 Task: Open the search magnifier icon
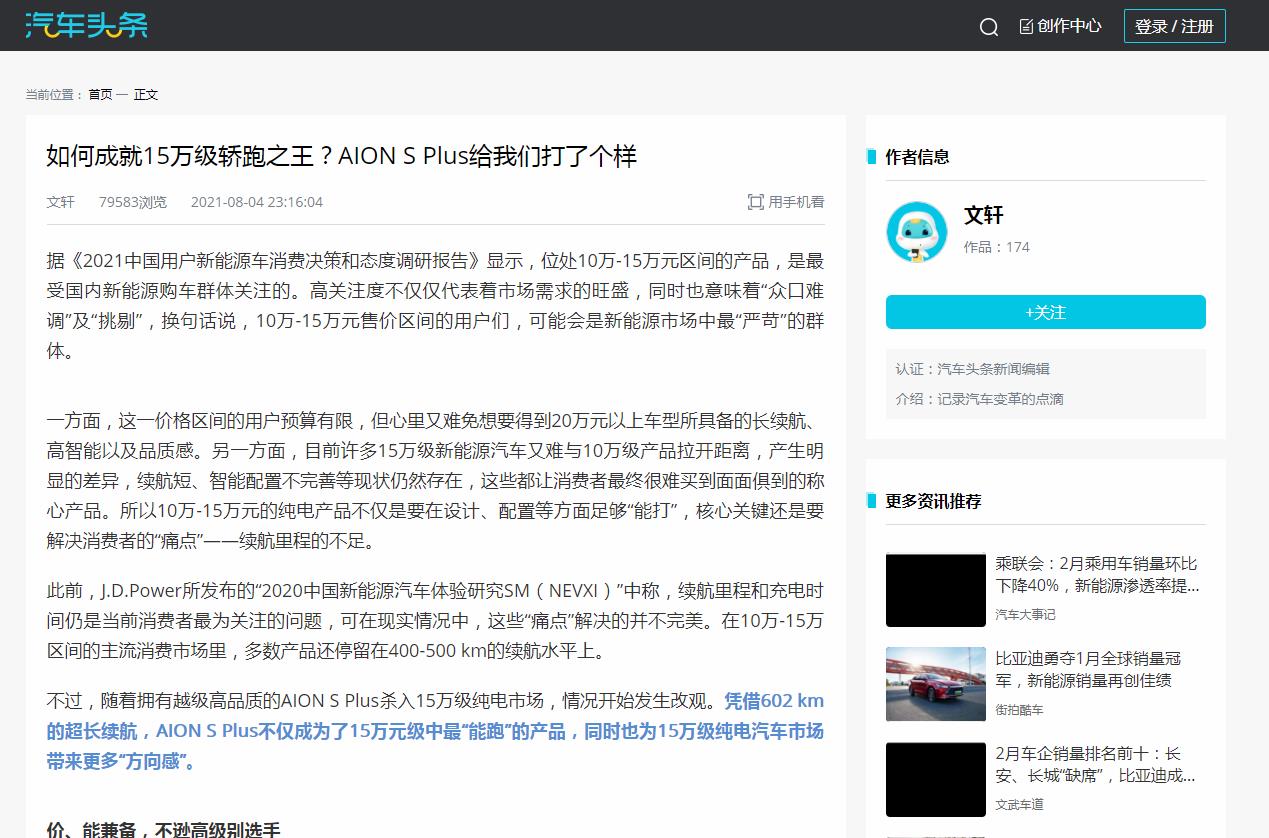pos(989,27)
